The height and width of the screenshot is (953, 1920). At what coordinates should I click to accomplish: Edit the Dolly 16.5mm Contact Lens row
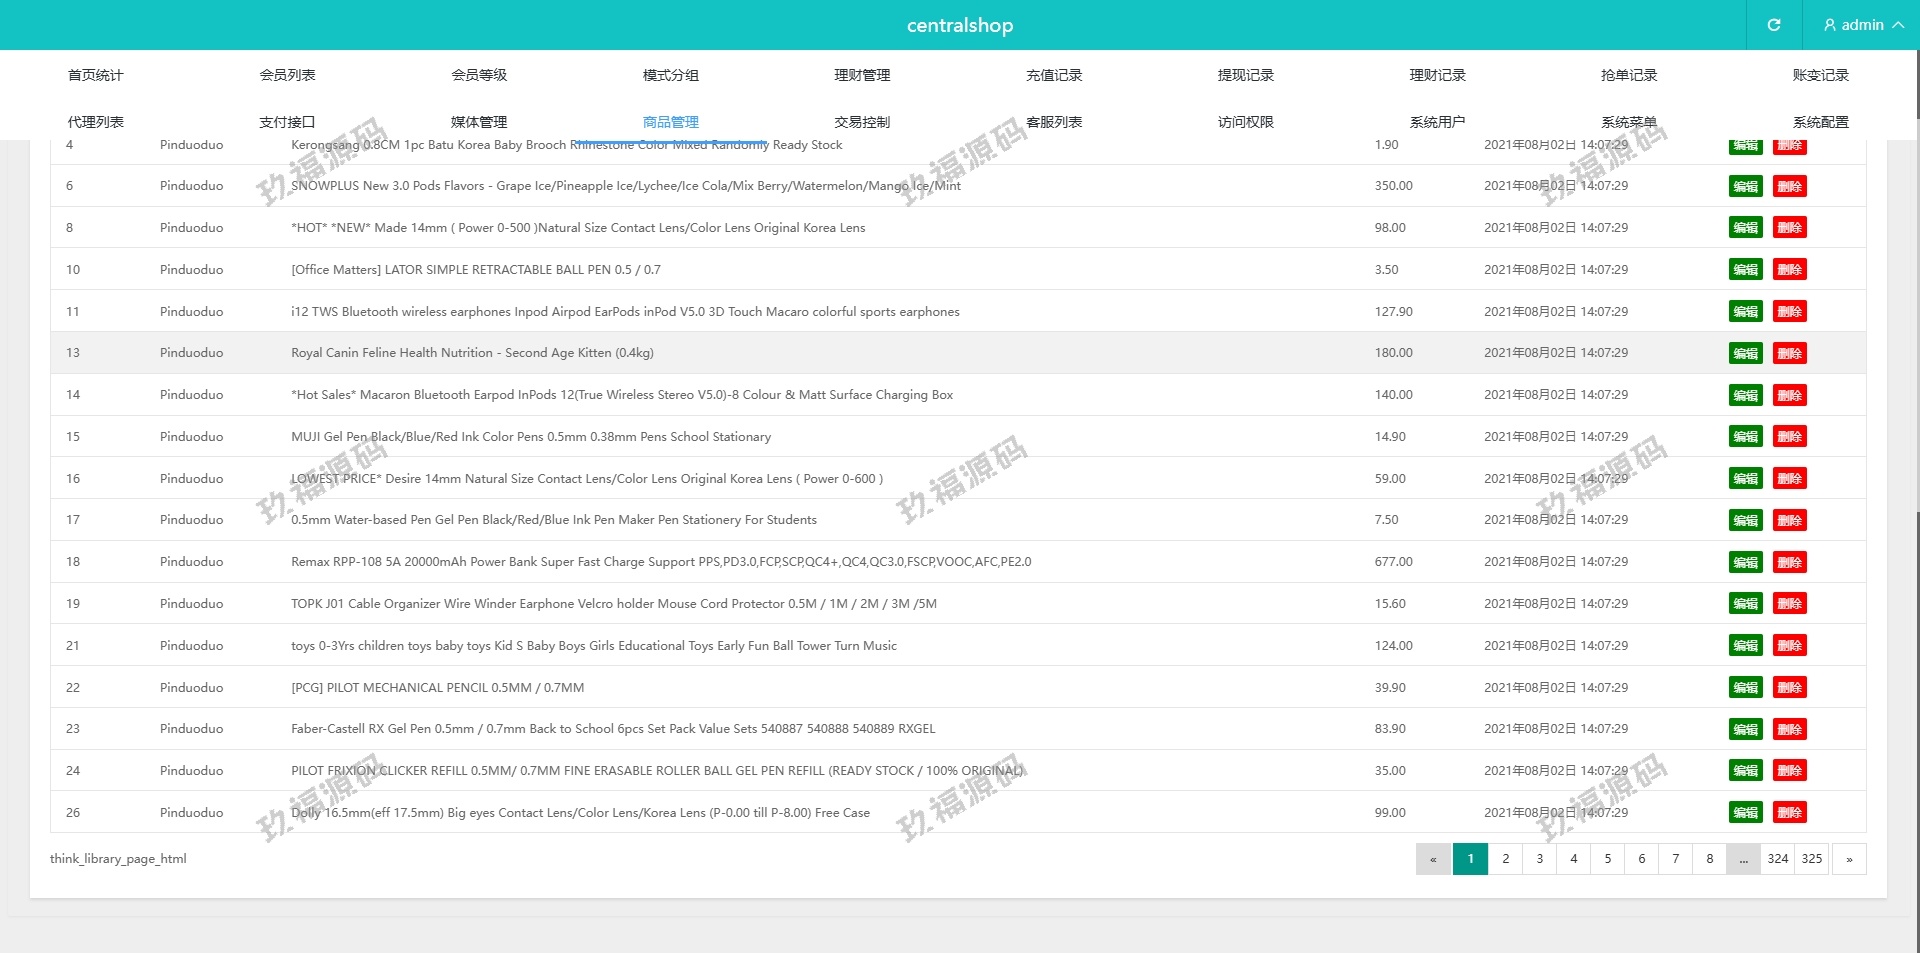1745,813
